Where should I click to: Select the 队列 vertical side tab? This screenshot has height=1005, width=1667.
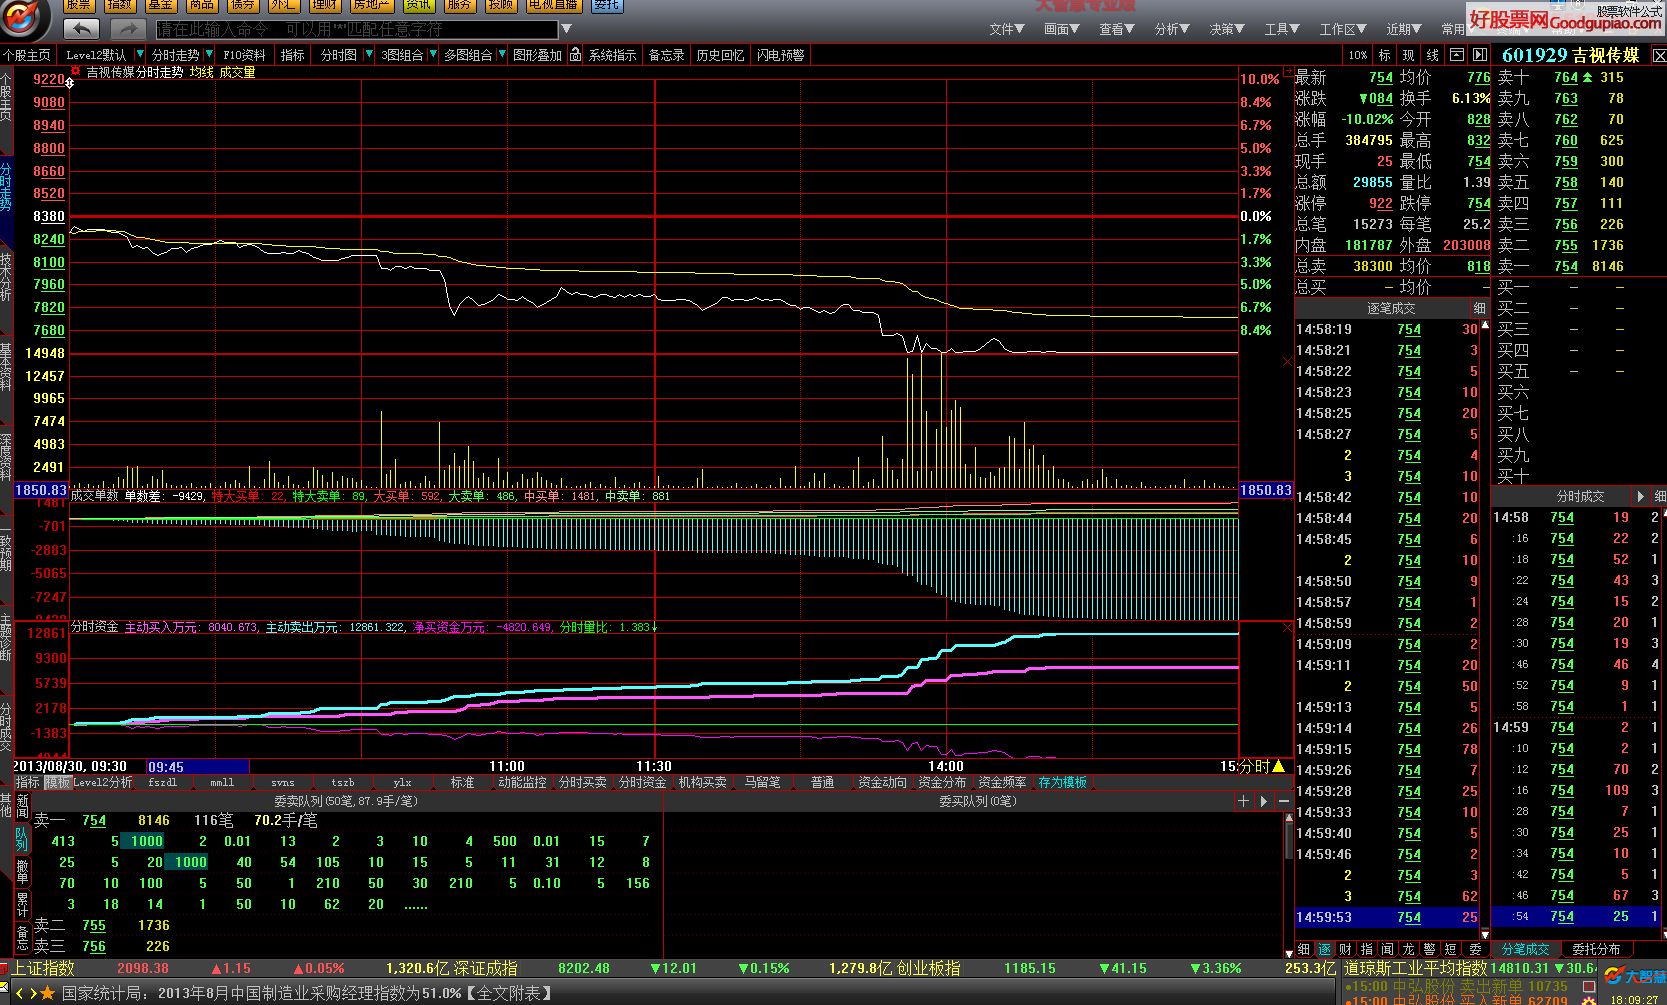click(x=22, y=840)
